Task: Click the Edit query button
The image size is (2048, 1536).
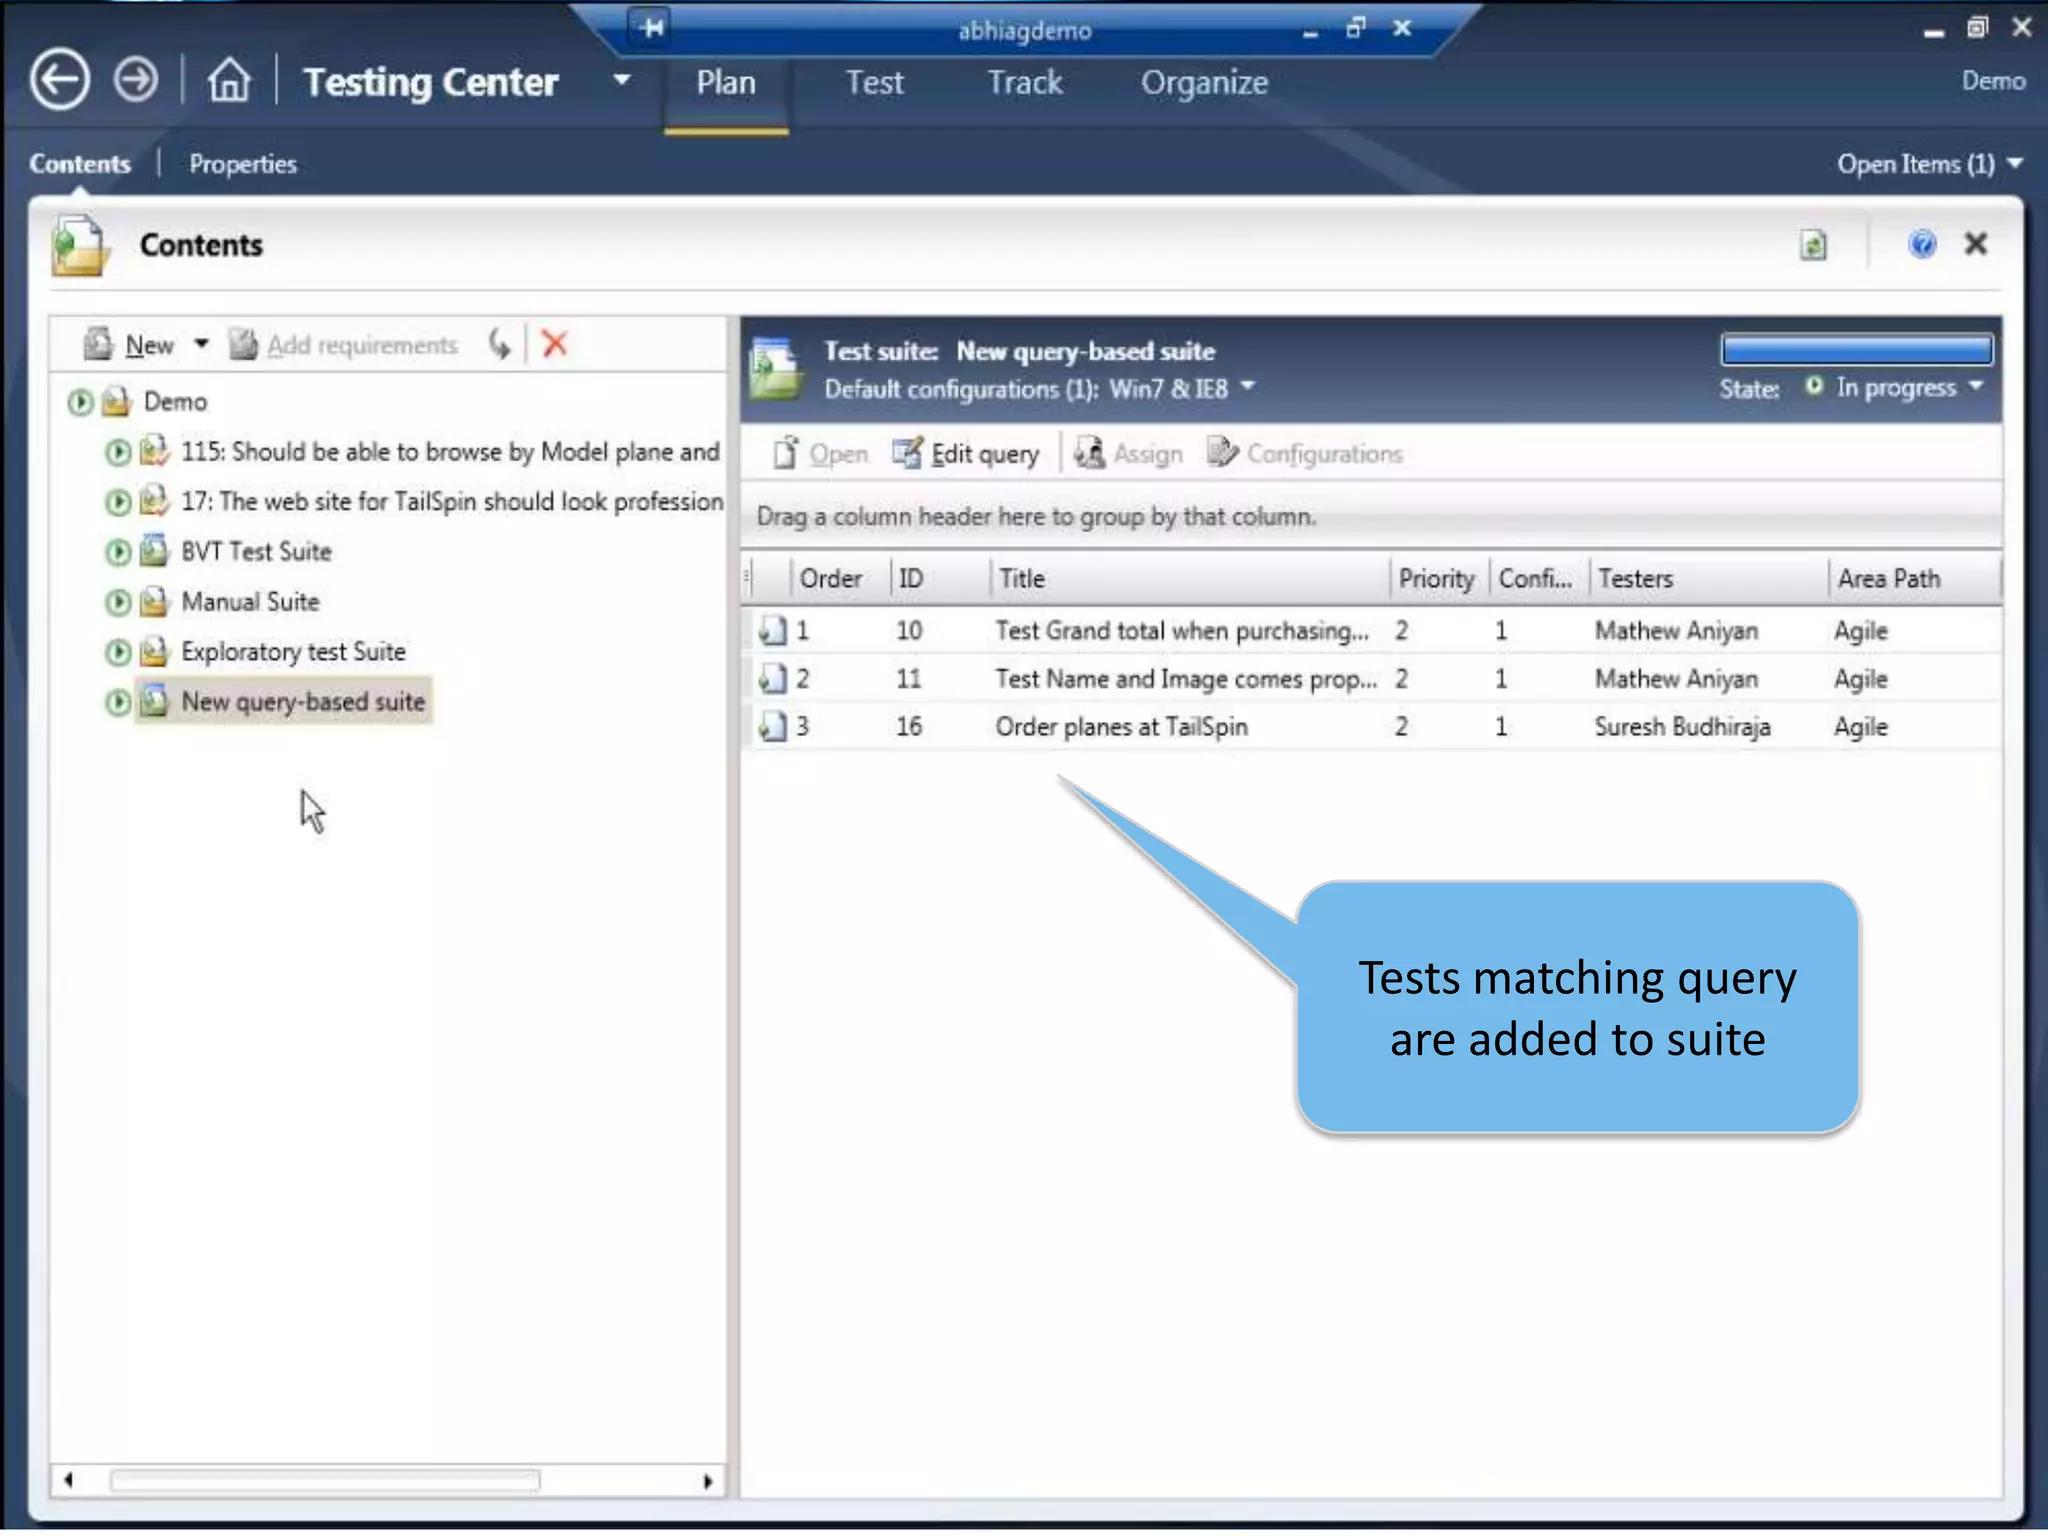Action: click(x=966, y=455)
